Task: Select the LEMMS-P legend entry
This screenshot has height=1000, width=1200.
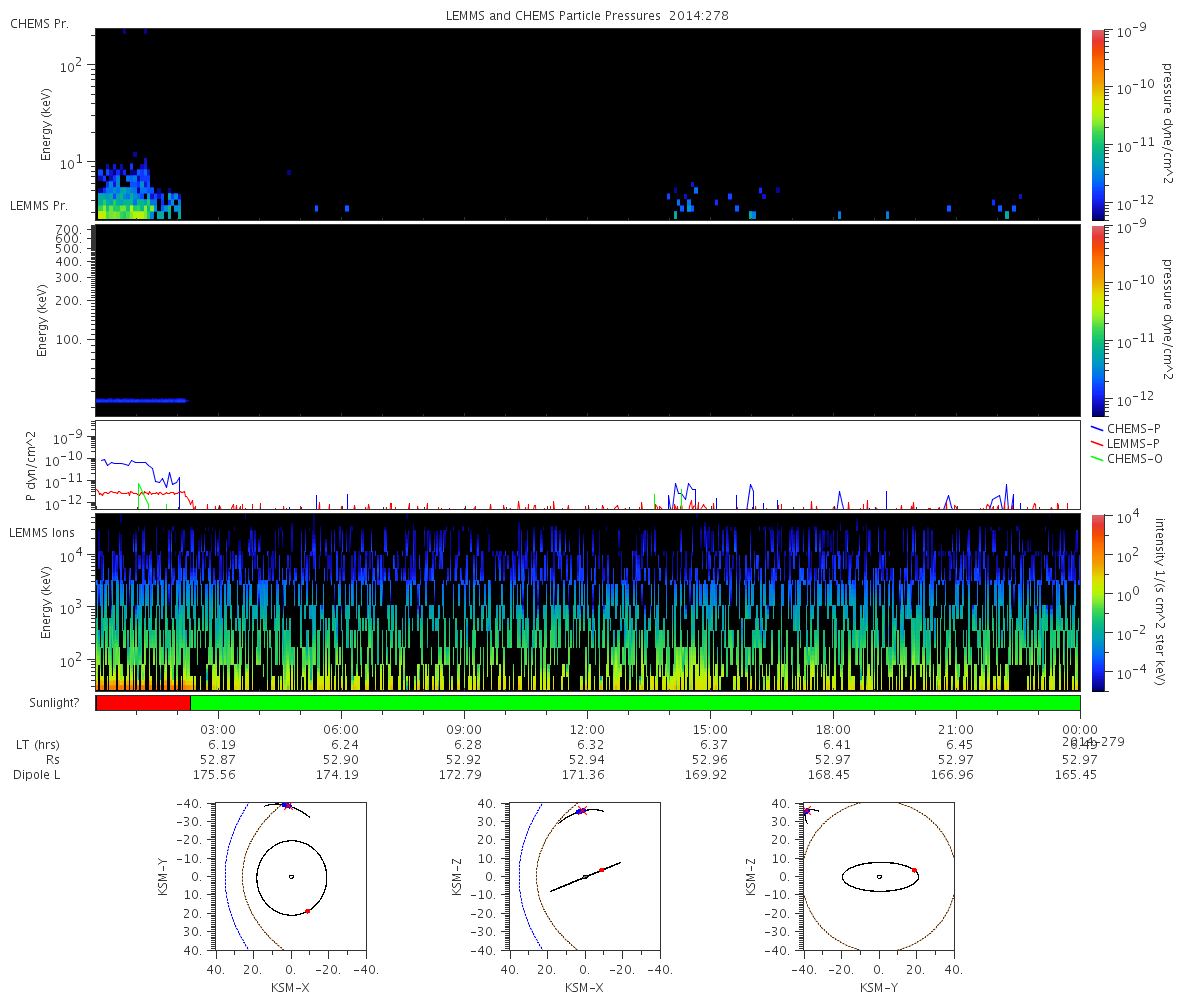Action: [x=1133, y=443]
